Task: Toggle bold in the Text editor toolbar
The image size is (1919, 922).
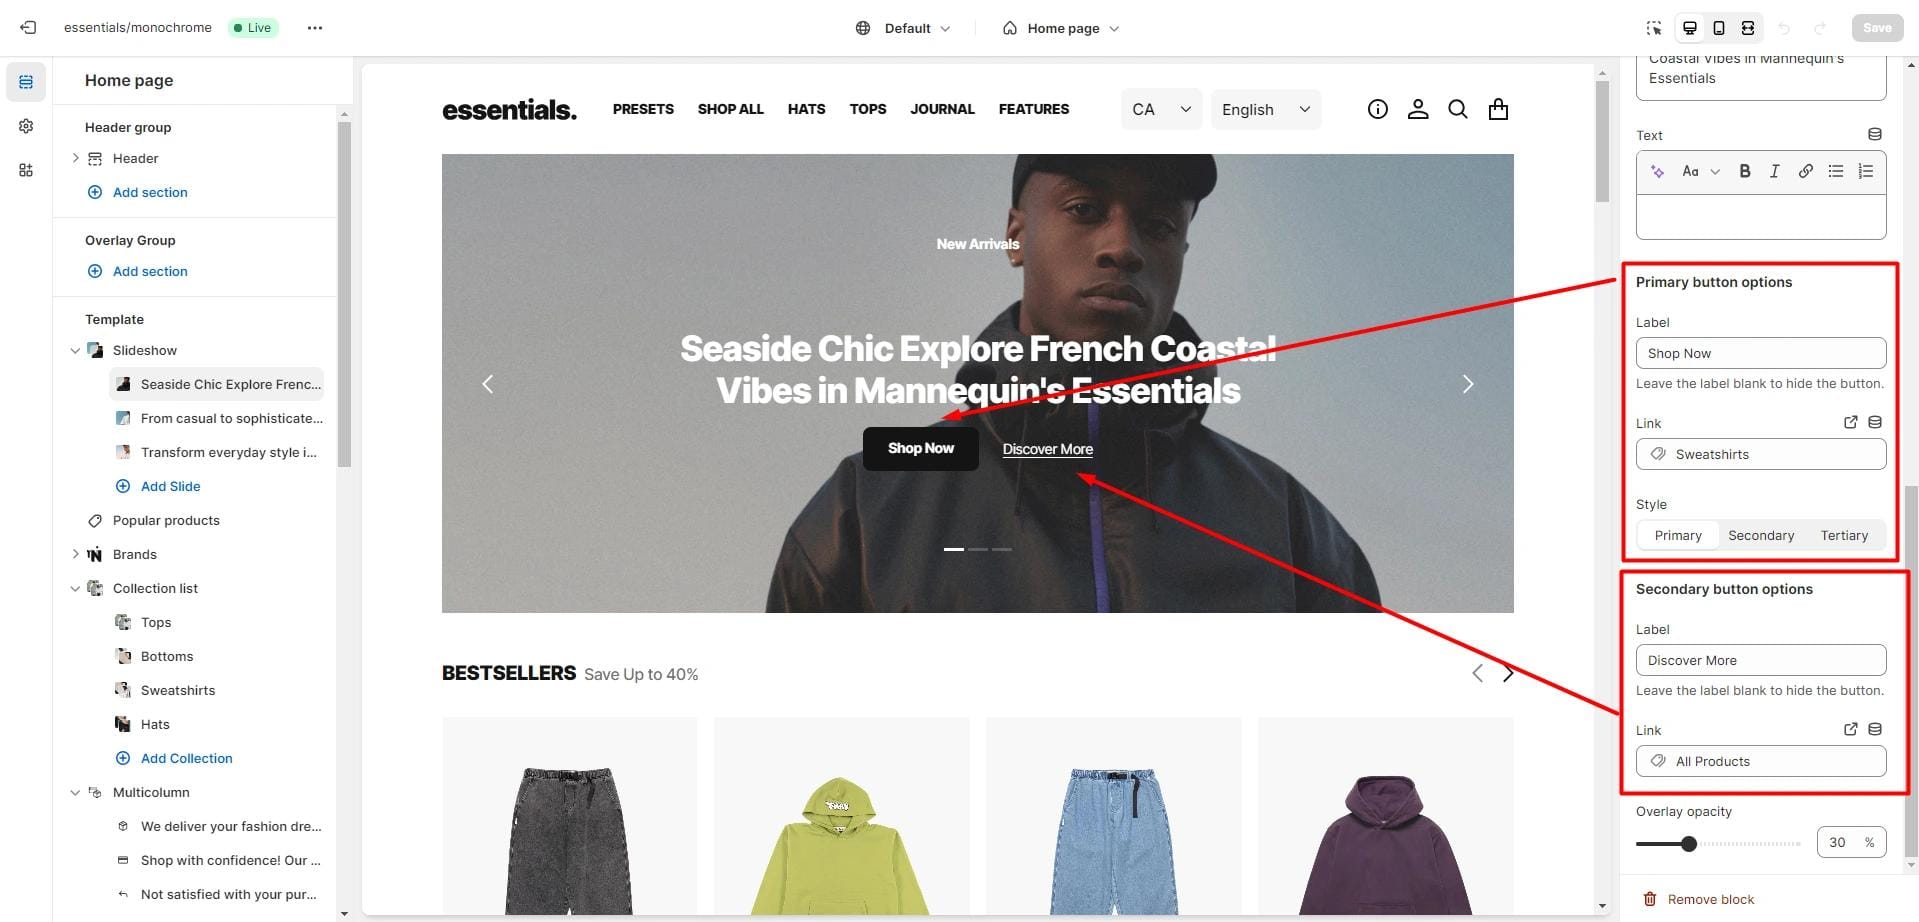Action: 1745,171
